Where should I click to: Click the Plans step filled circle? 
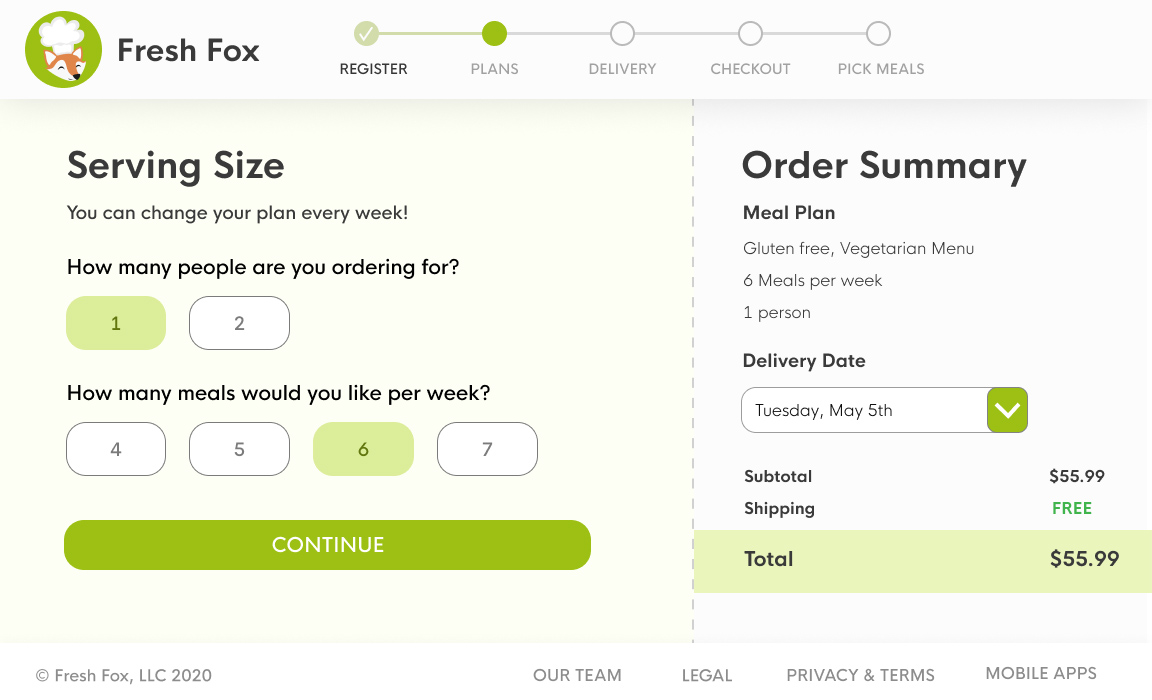[494, 34]
